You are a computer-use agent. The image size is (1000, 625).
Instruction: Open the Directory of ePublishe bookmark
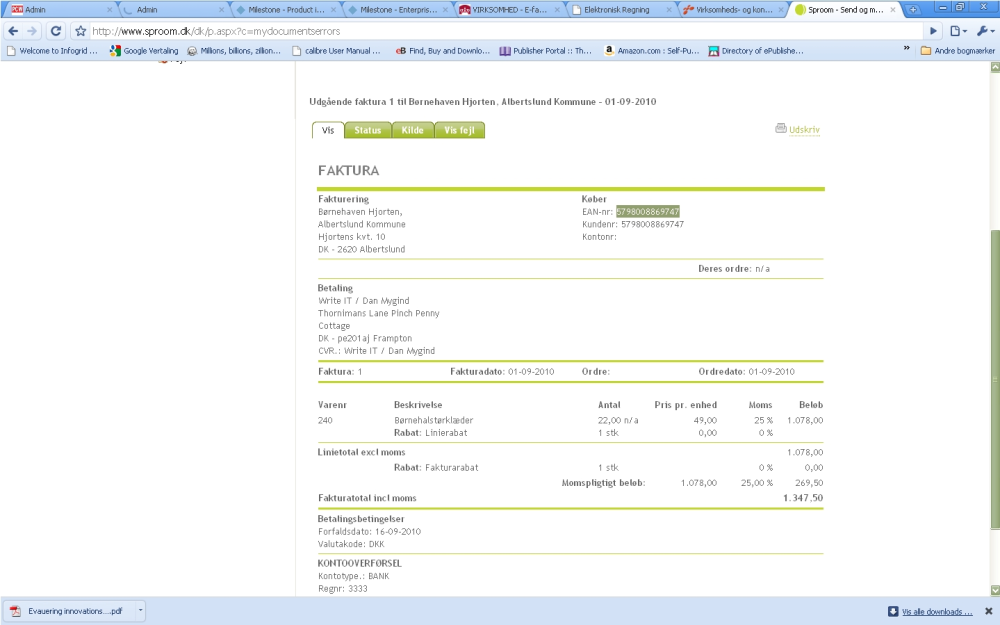point(756,50)
